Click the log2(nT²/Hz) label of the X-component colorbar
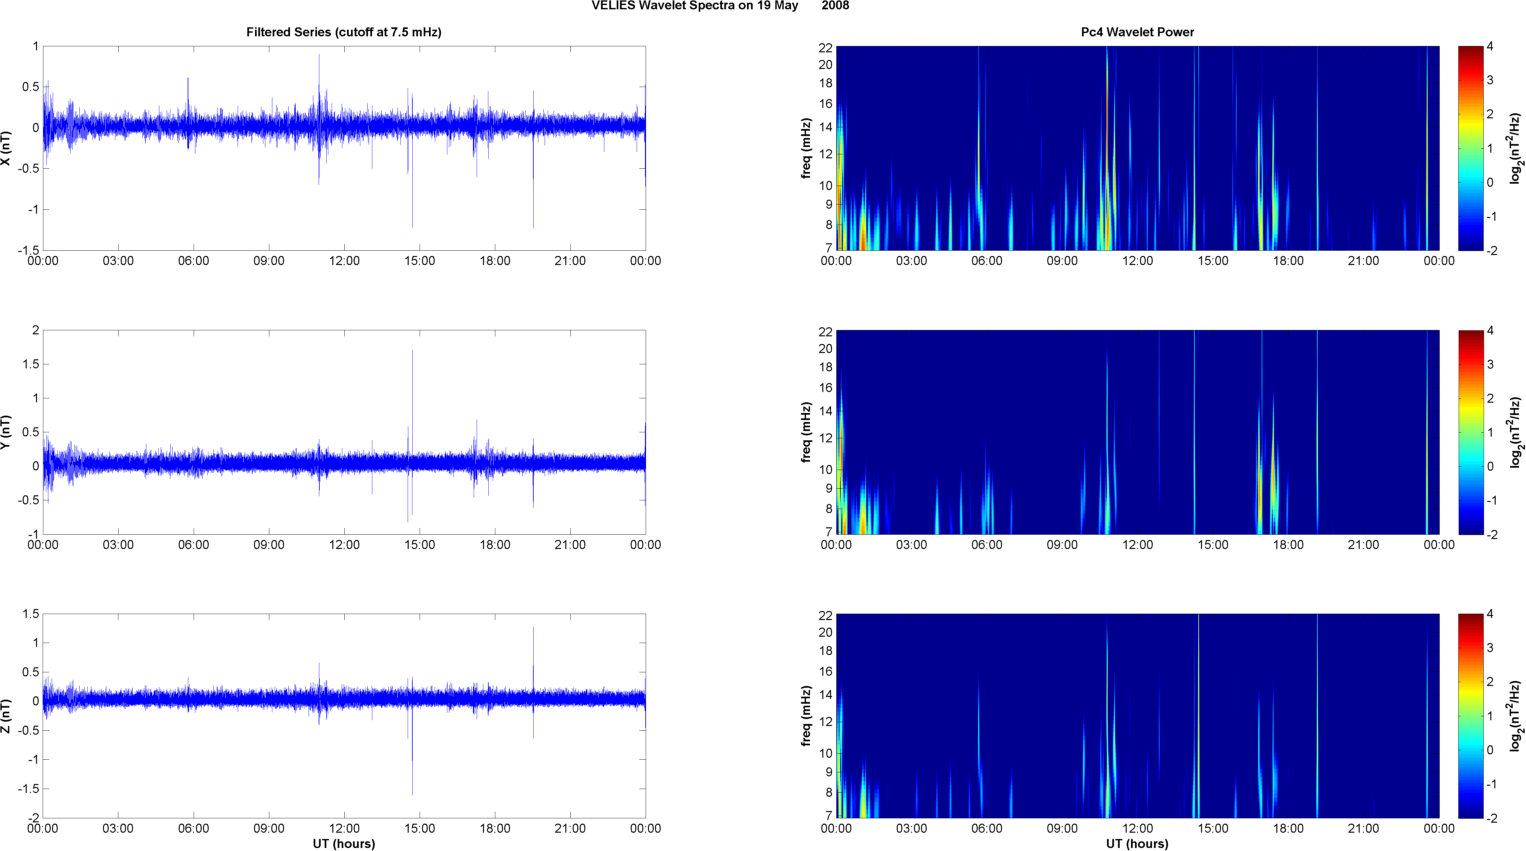The height and width of the screenshot is (851, 1526). coord(1516,148)
